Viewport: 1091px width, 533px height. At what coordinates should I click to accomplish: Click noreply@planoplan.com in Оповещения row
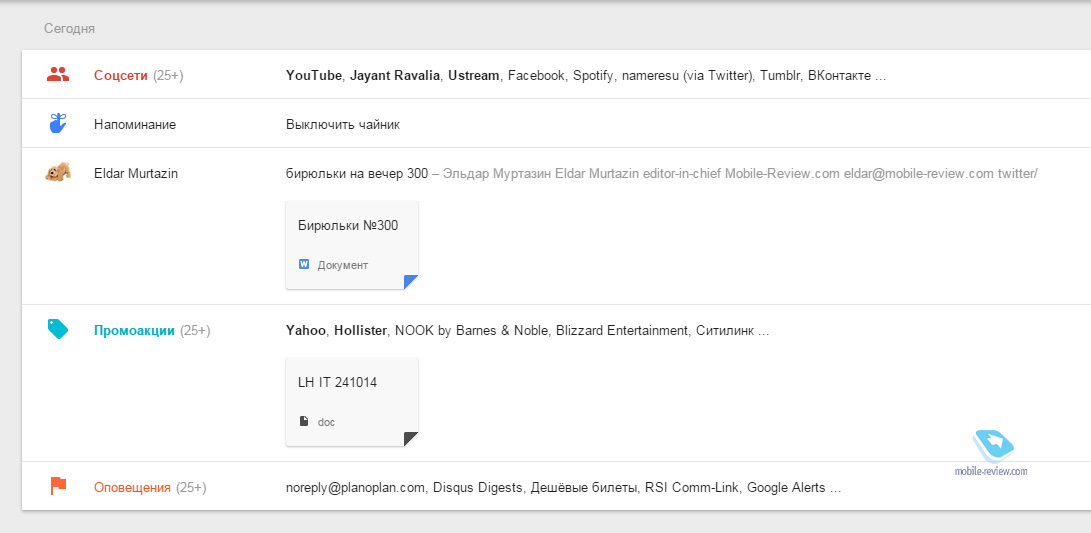[355, 488]
